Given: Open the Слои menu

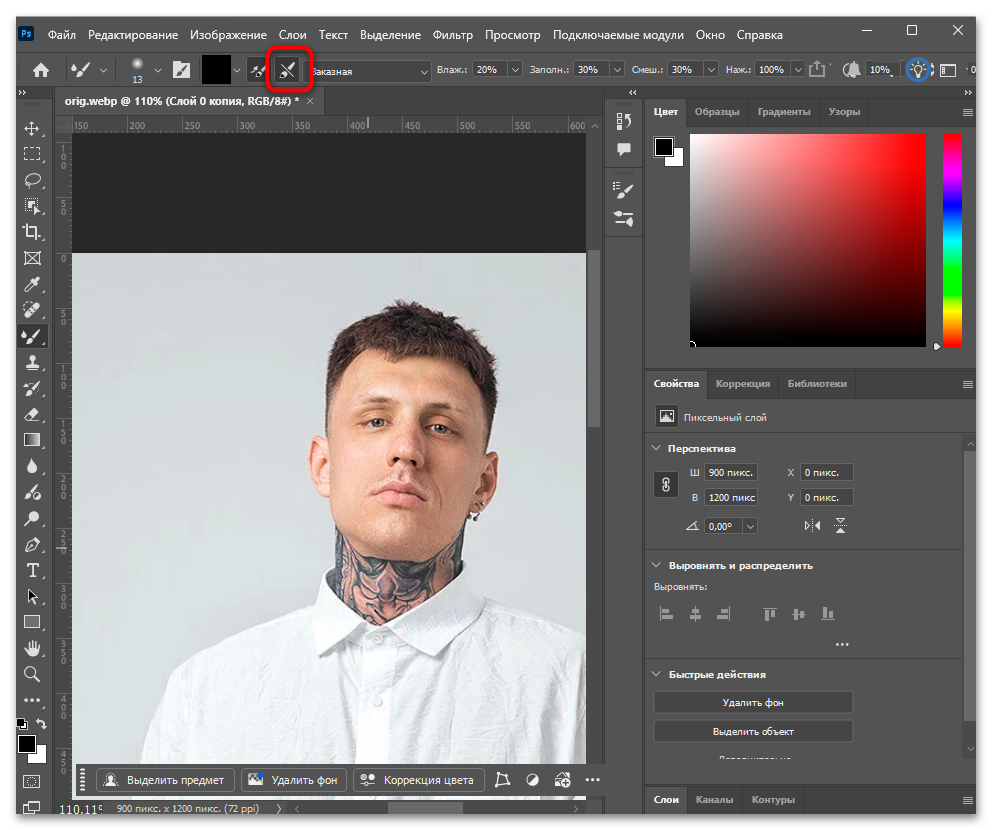Looking at the screenshot, I should click(292, 35).
